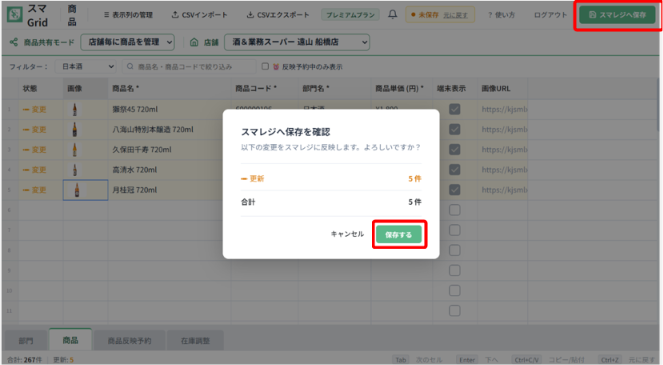Open the 商品反映予約 tab
The height and width of the screenshot is (365, 663).
point(129,340)
